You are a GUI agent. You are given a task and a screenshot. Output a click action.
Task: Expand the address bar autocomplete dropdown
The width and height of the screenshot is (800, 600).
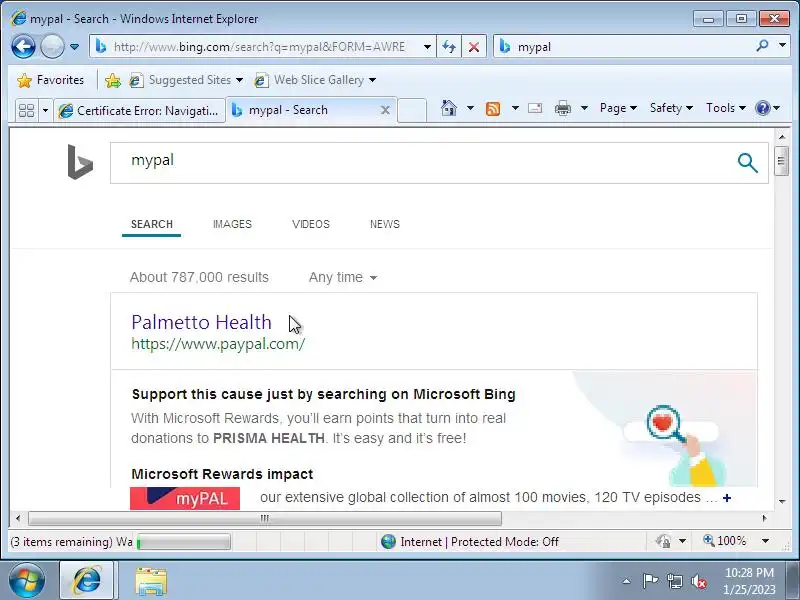point(427,47)
